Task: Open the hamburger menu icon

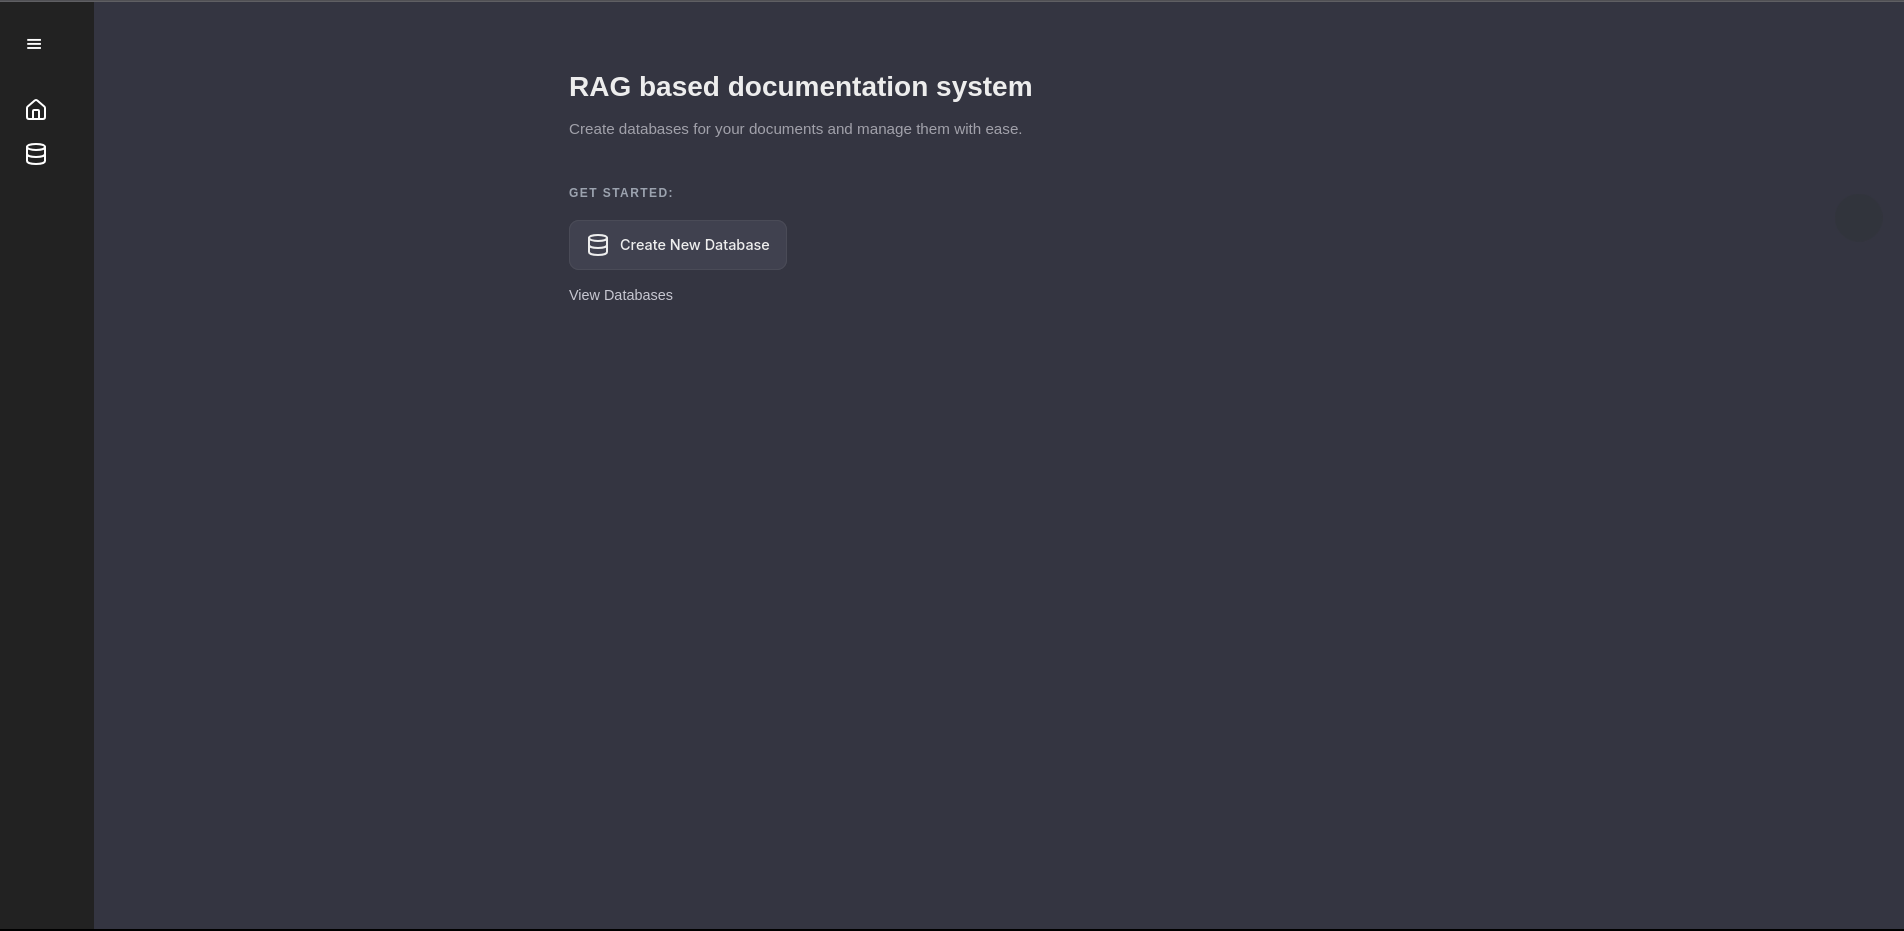Action: point(34,44)
